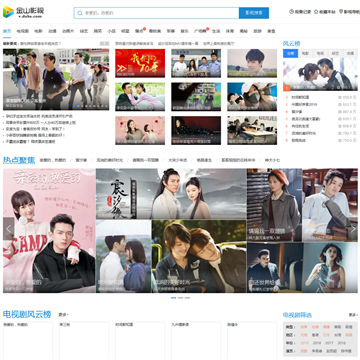Click the star icon to bookmark this site
This screenshot has height=360, width=360.
click(316, 12)
